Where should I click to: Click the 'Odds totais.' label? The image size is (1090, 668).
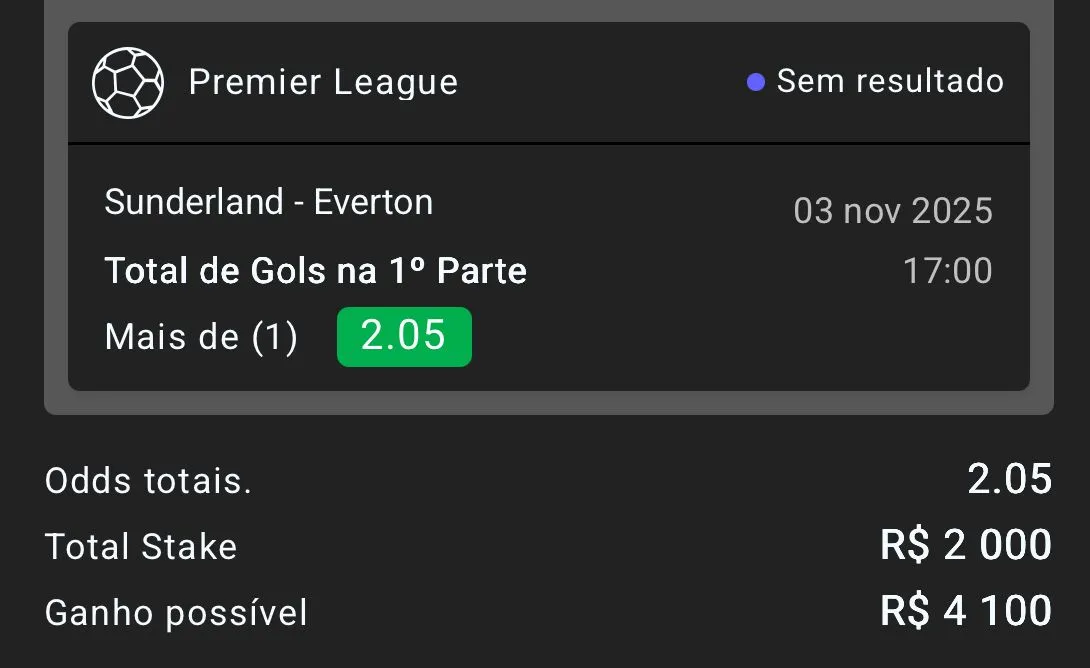148,482
